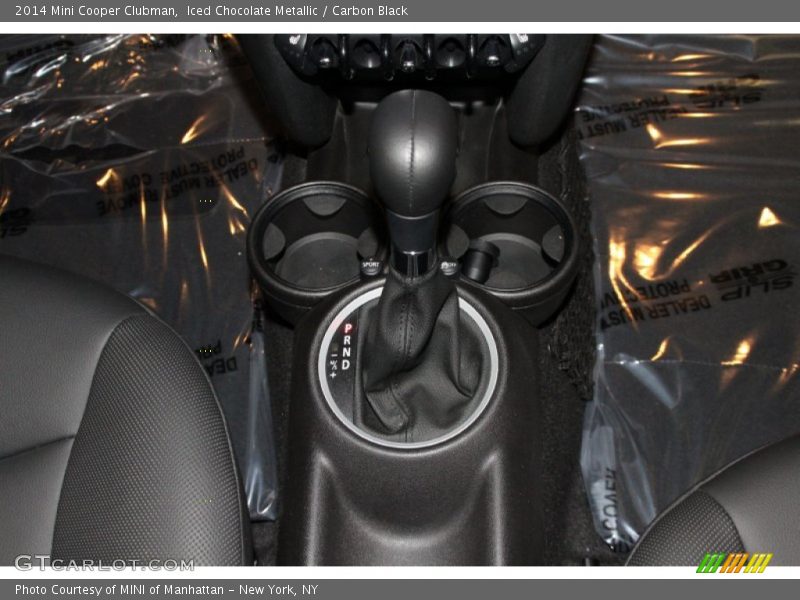Click the green-orange-yellow striped logo icon
This screenshot has width=800, height=600.
734,563
